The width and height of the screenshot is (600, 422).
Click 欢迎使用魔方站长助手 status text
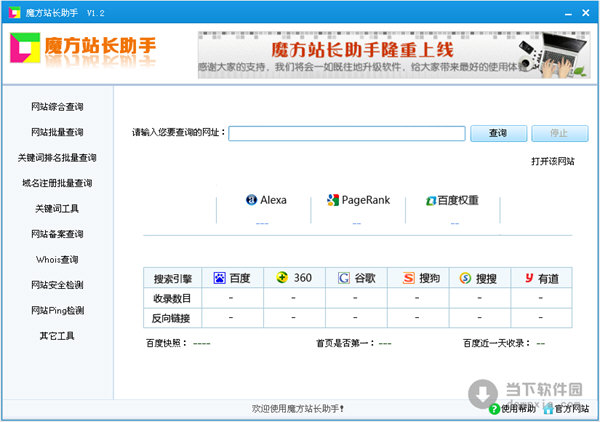coord(298,409)
